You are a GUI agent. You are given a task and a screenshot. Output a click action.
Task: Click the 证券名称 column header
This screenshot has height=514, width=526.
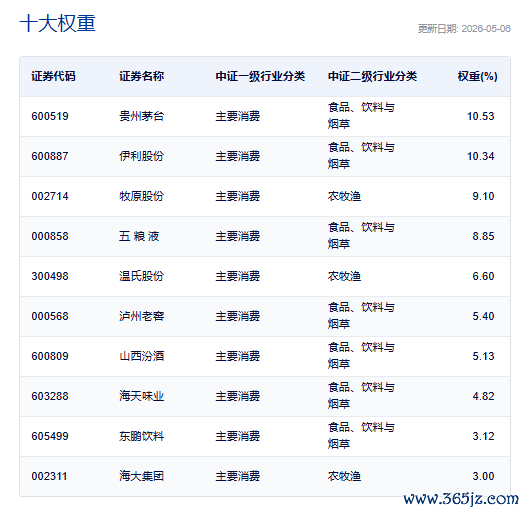(x=142, y=76)
